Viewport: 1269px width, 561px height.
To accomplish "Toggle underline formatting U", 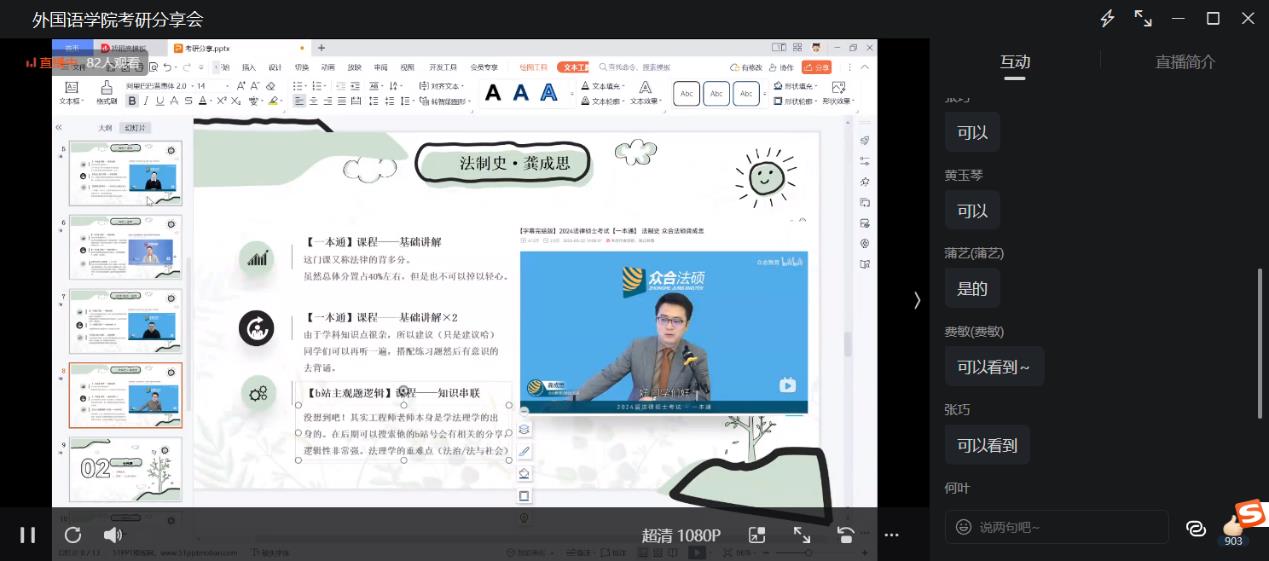I will tap(160, 101).
